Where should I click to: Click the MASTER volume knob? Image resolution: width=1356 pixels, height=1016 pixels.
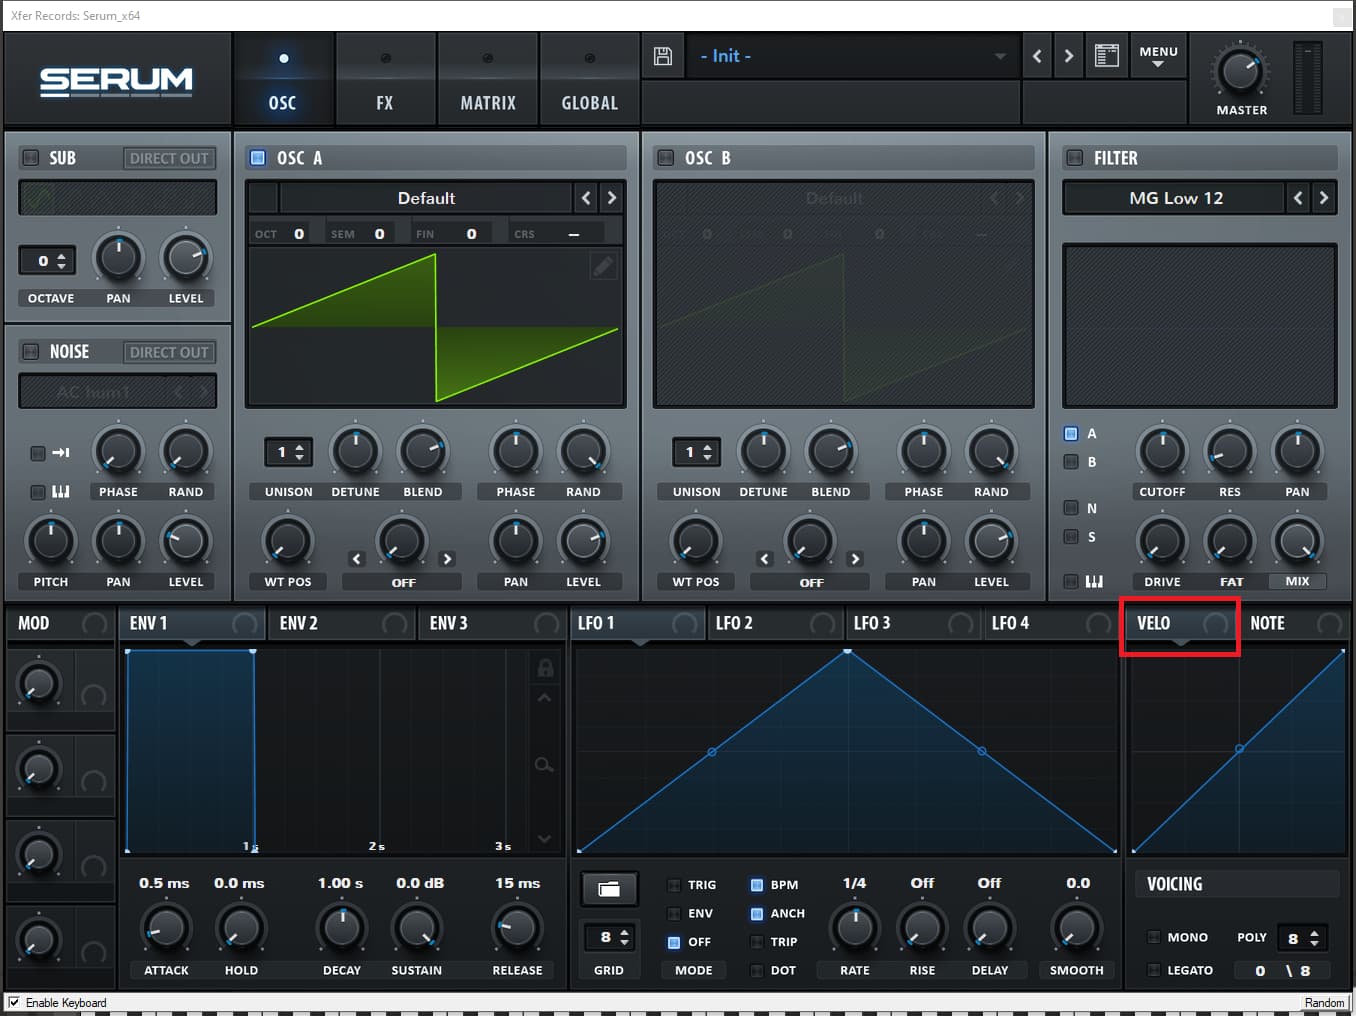point(1240,72)
